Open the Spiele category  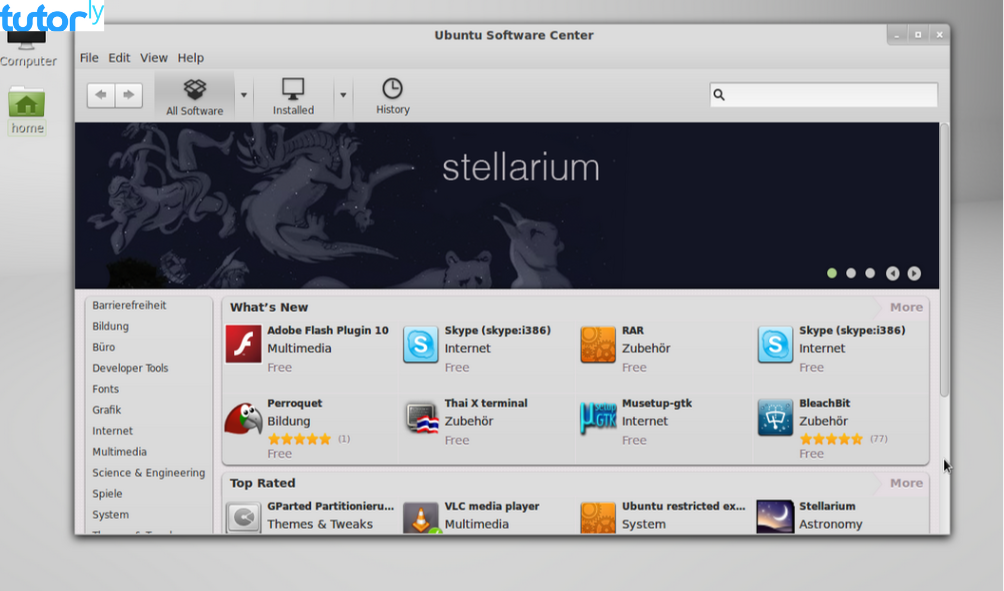pyautogui.click(x=107, y=494)
